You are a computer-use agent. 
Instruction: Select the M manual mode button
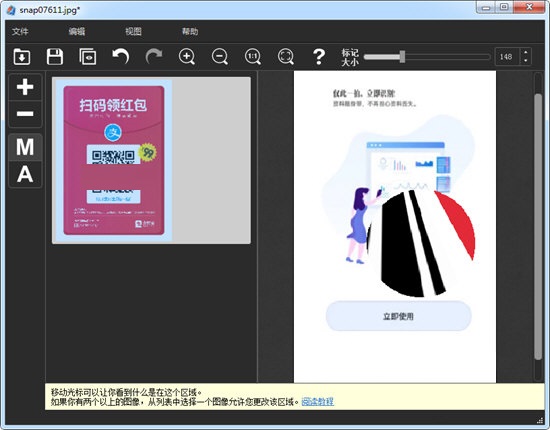(x=25, y=147)
